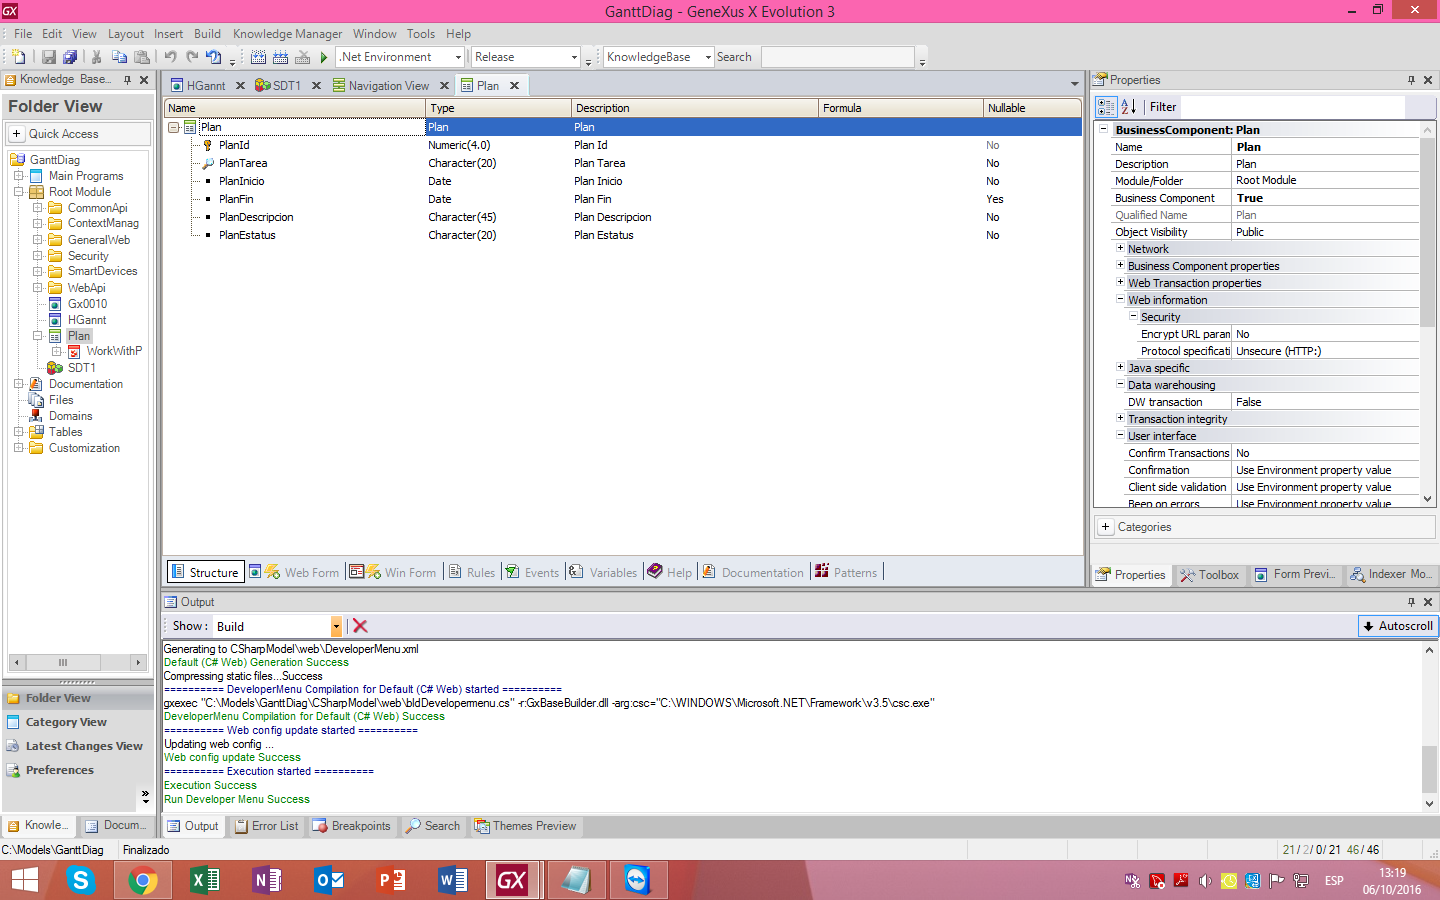This screenshot has height=900, width=1440.
Task: Open Outlook from the taskbar
Action: pos(329,880)
